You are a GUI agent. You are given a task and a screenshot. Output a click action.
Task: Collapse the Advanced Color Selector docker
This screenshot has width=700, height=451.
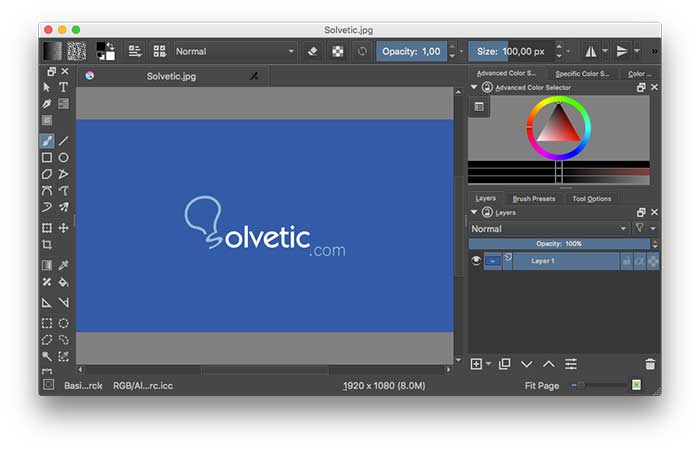pos(474,87)
